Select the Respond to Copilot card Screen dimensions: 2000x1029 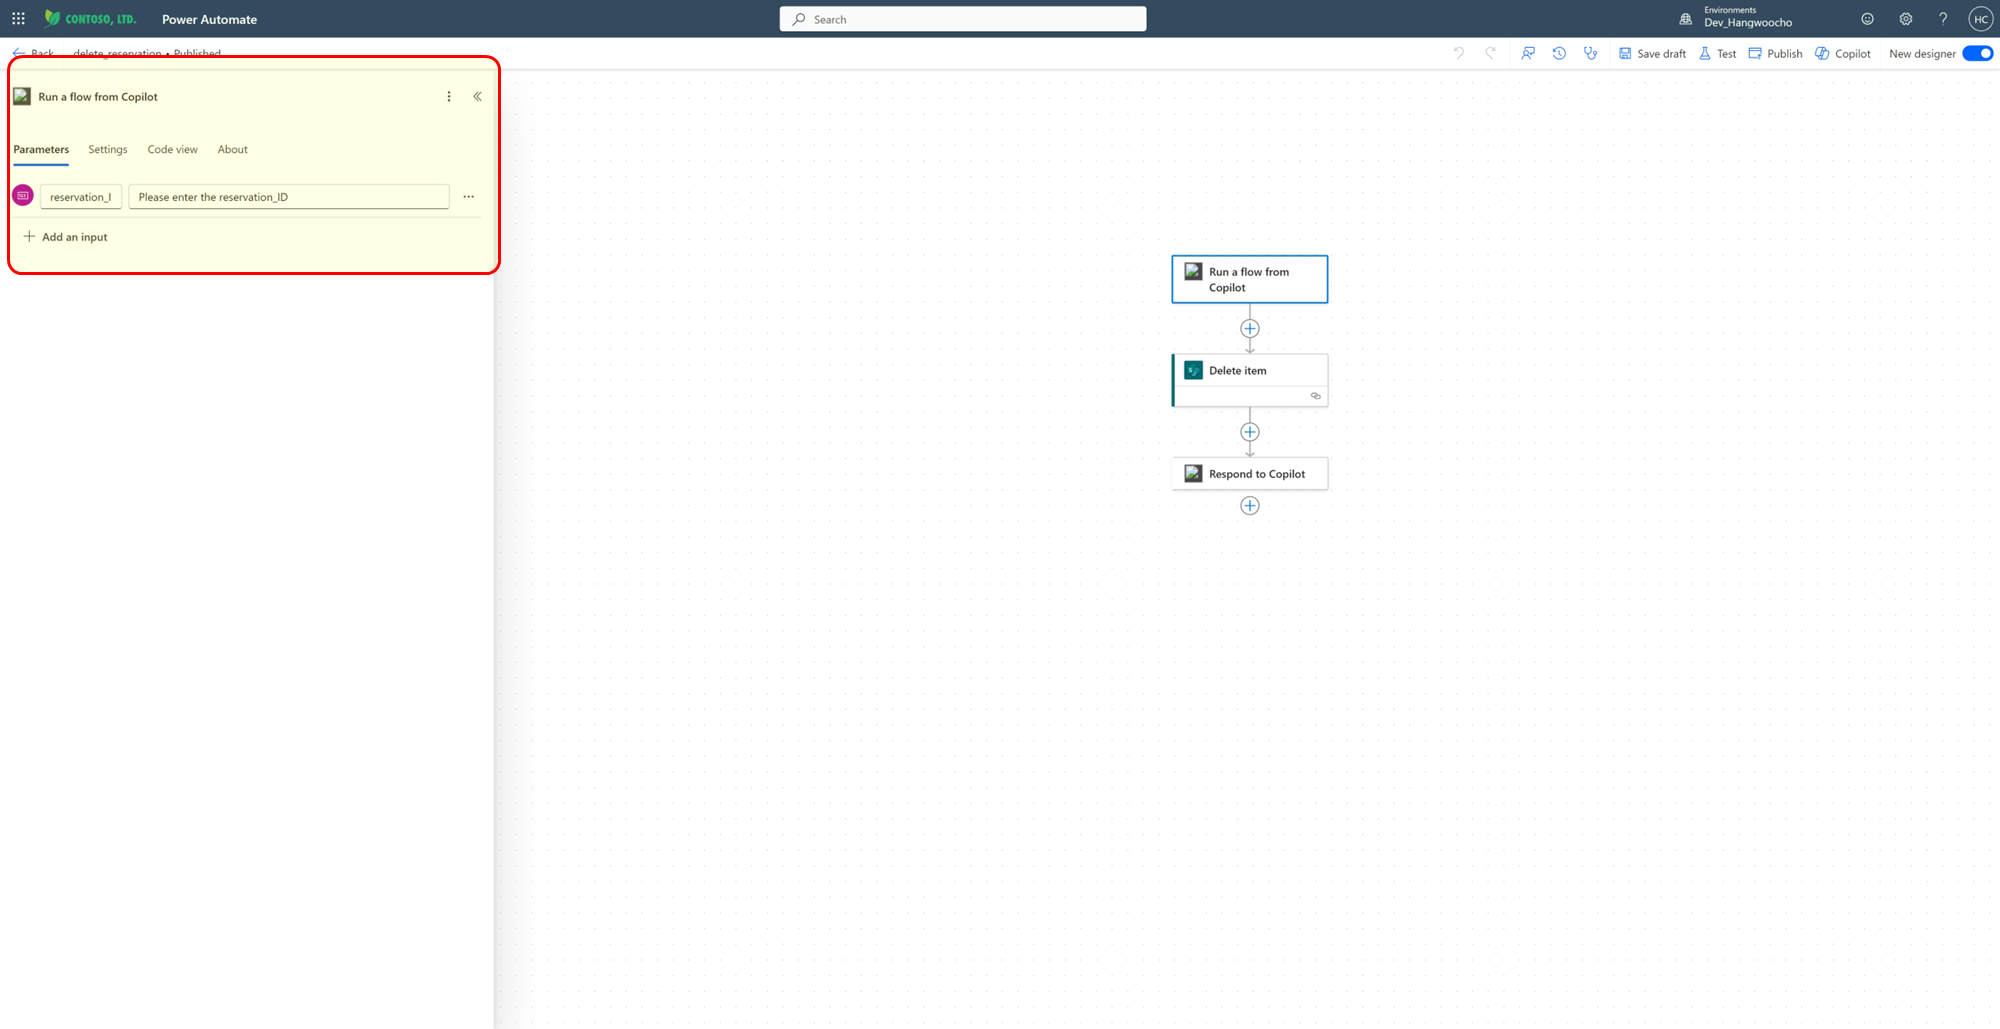coord(1250,474)
